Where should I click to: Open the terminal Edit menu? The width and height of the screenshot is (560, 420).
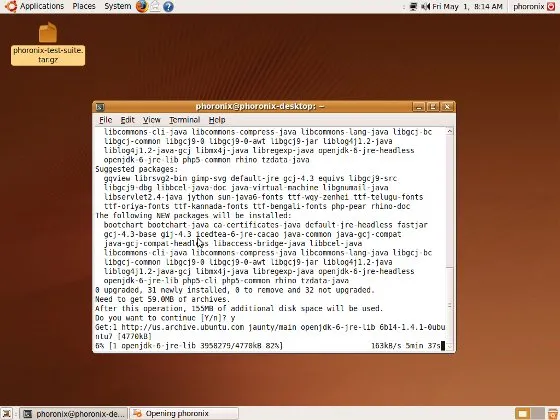point(128,120)
